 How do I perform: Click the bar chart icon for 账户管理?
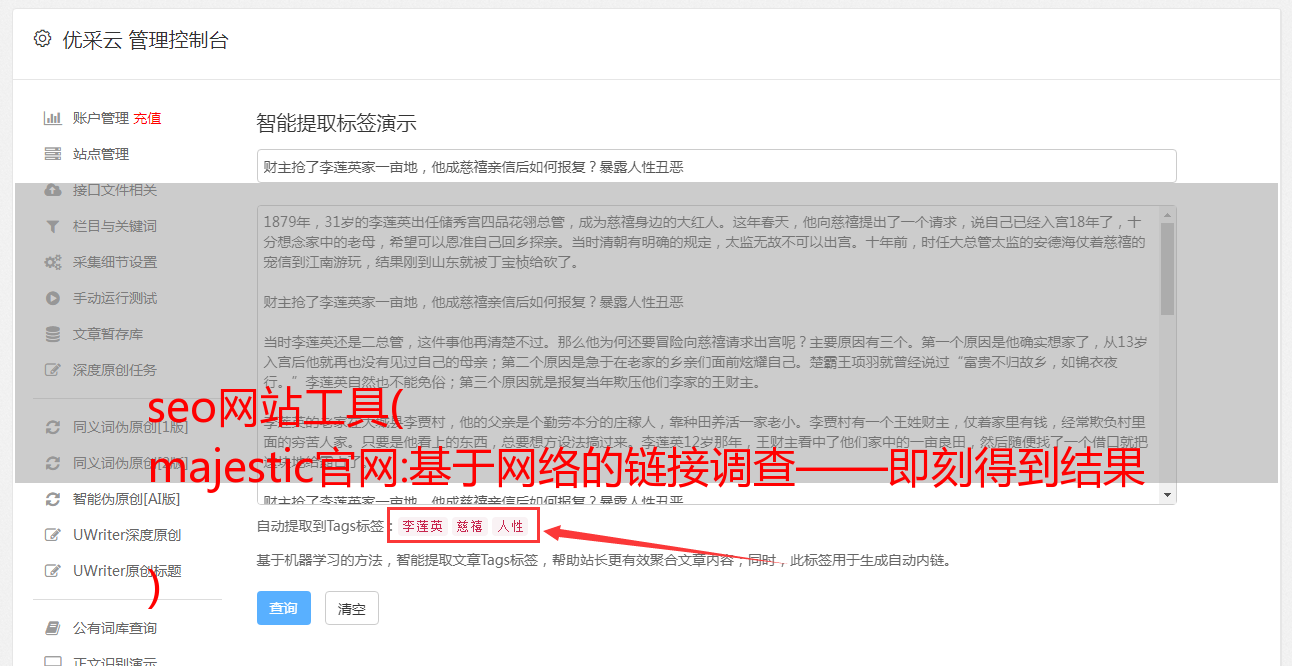53,118
